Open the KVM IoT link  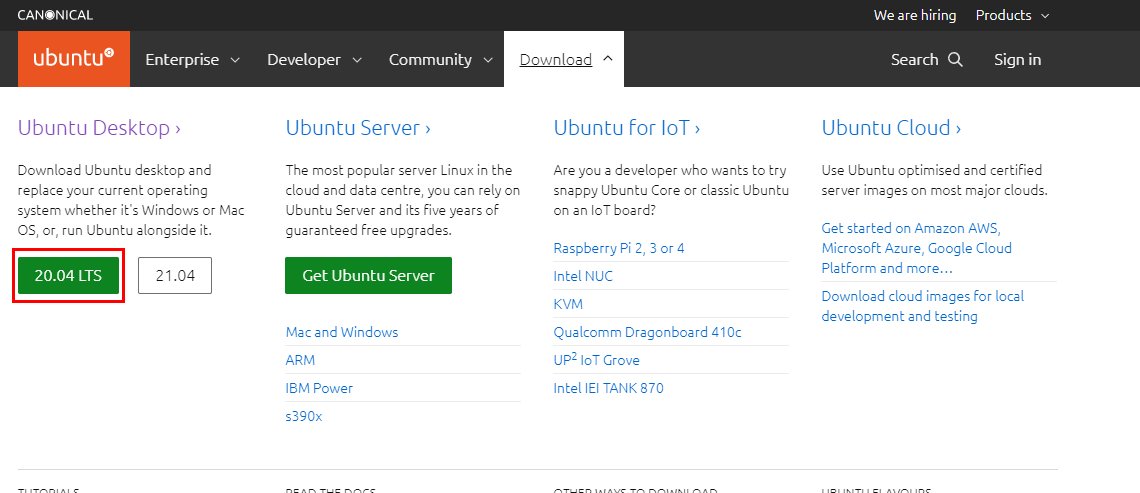click(569, 304)
